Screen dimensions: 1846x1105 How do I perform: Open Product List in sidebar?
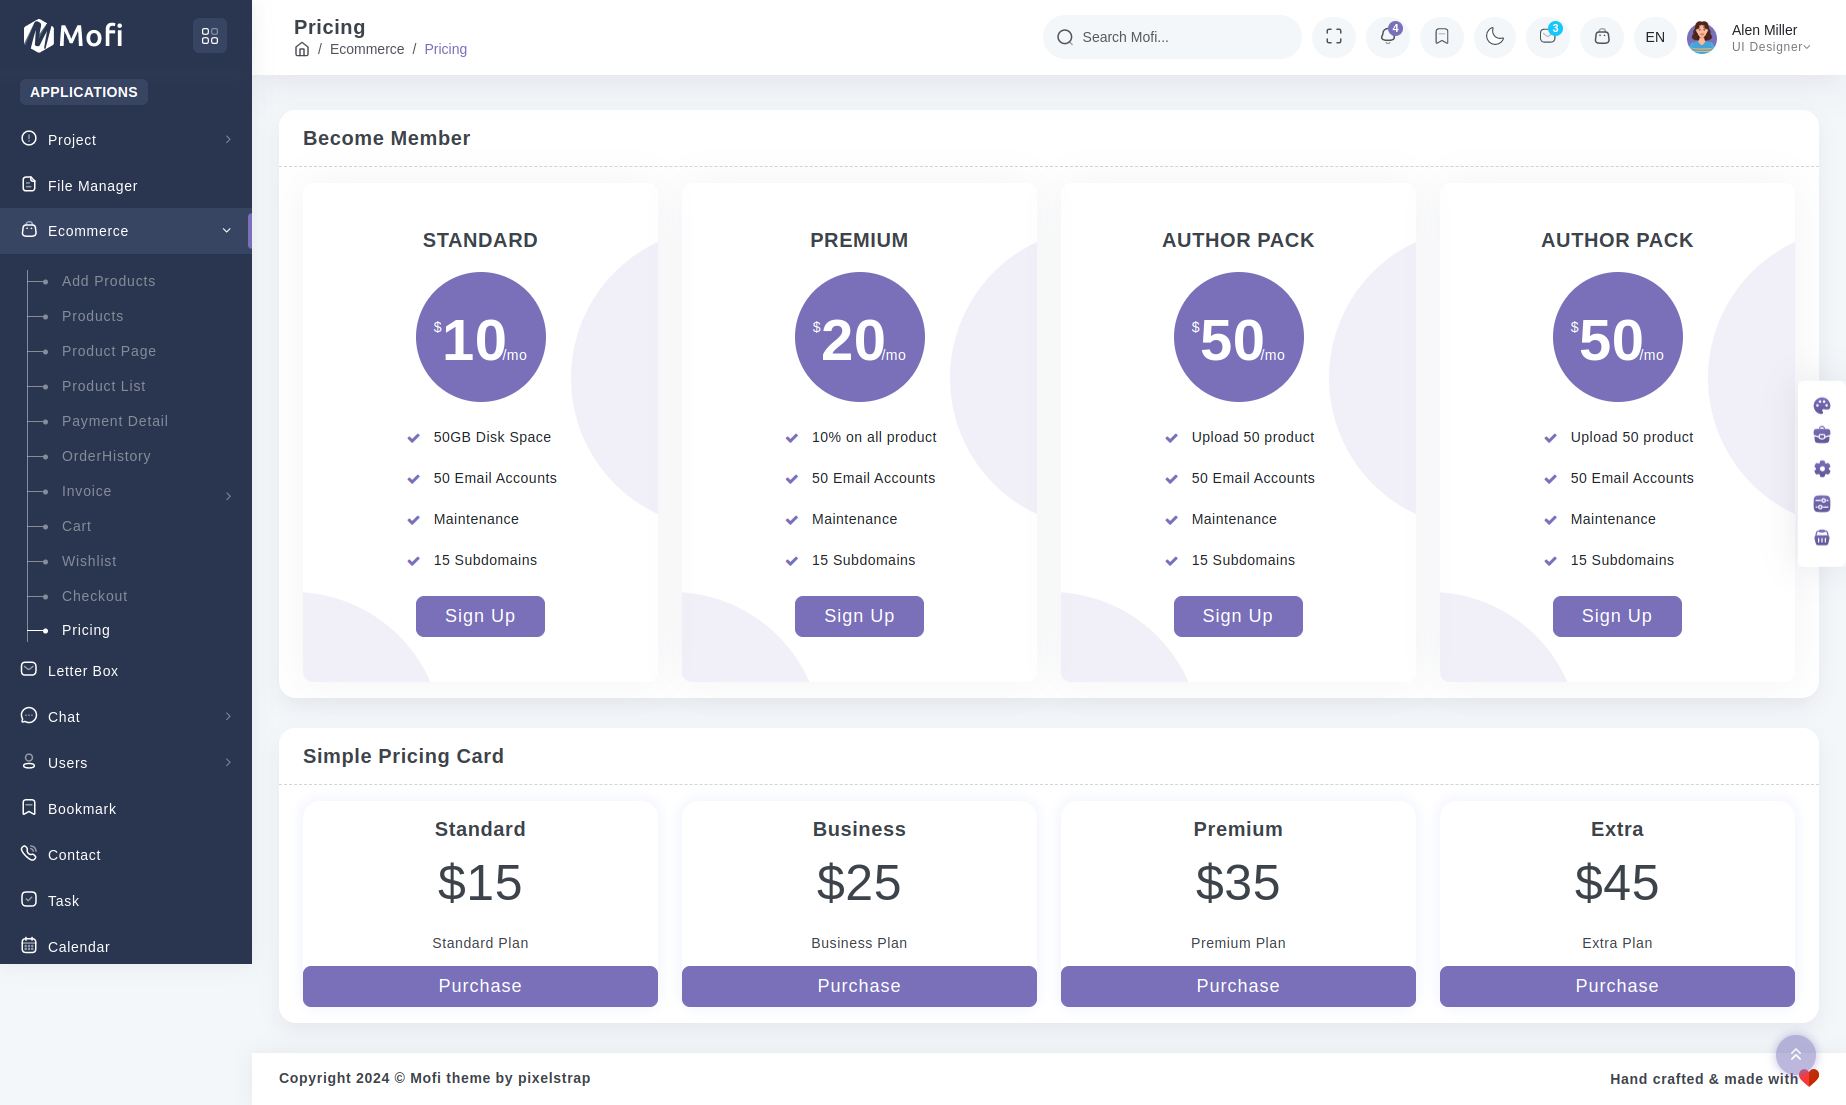click(x=104, y=386)
